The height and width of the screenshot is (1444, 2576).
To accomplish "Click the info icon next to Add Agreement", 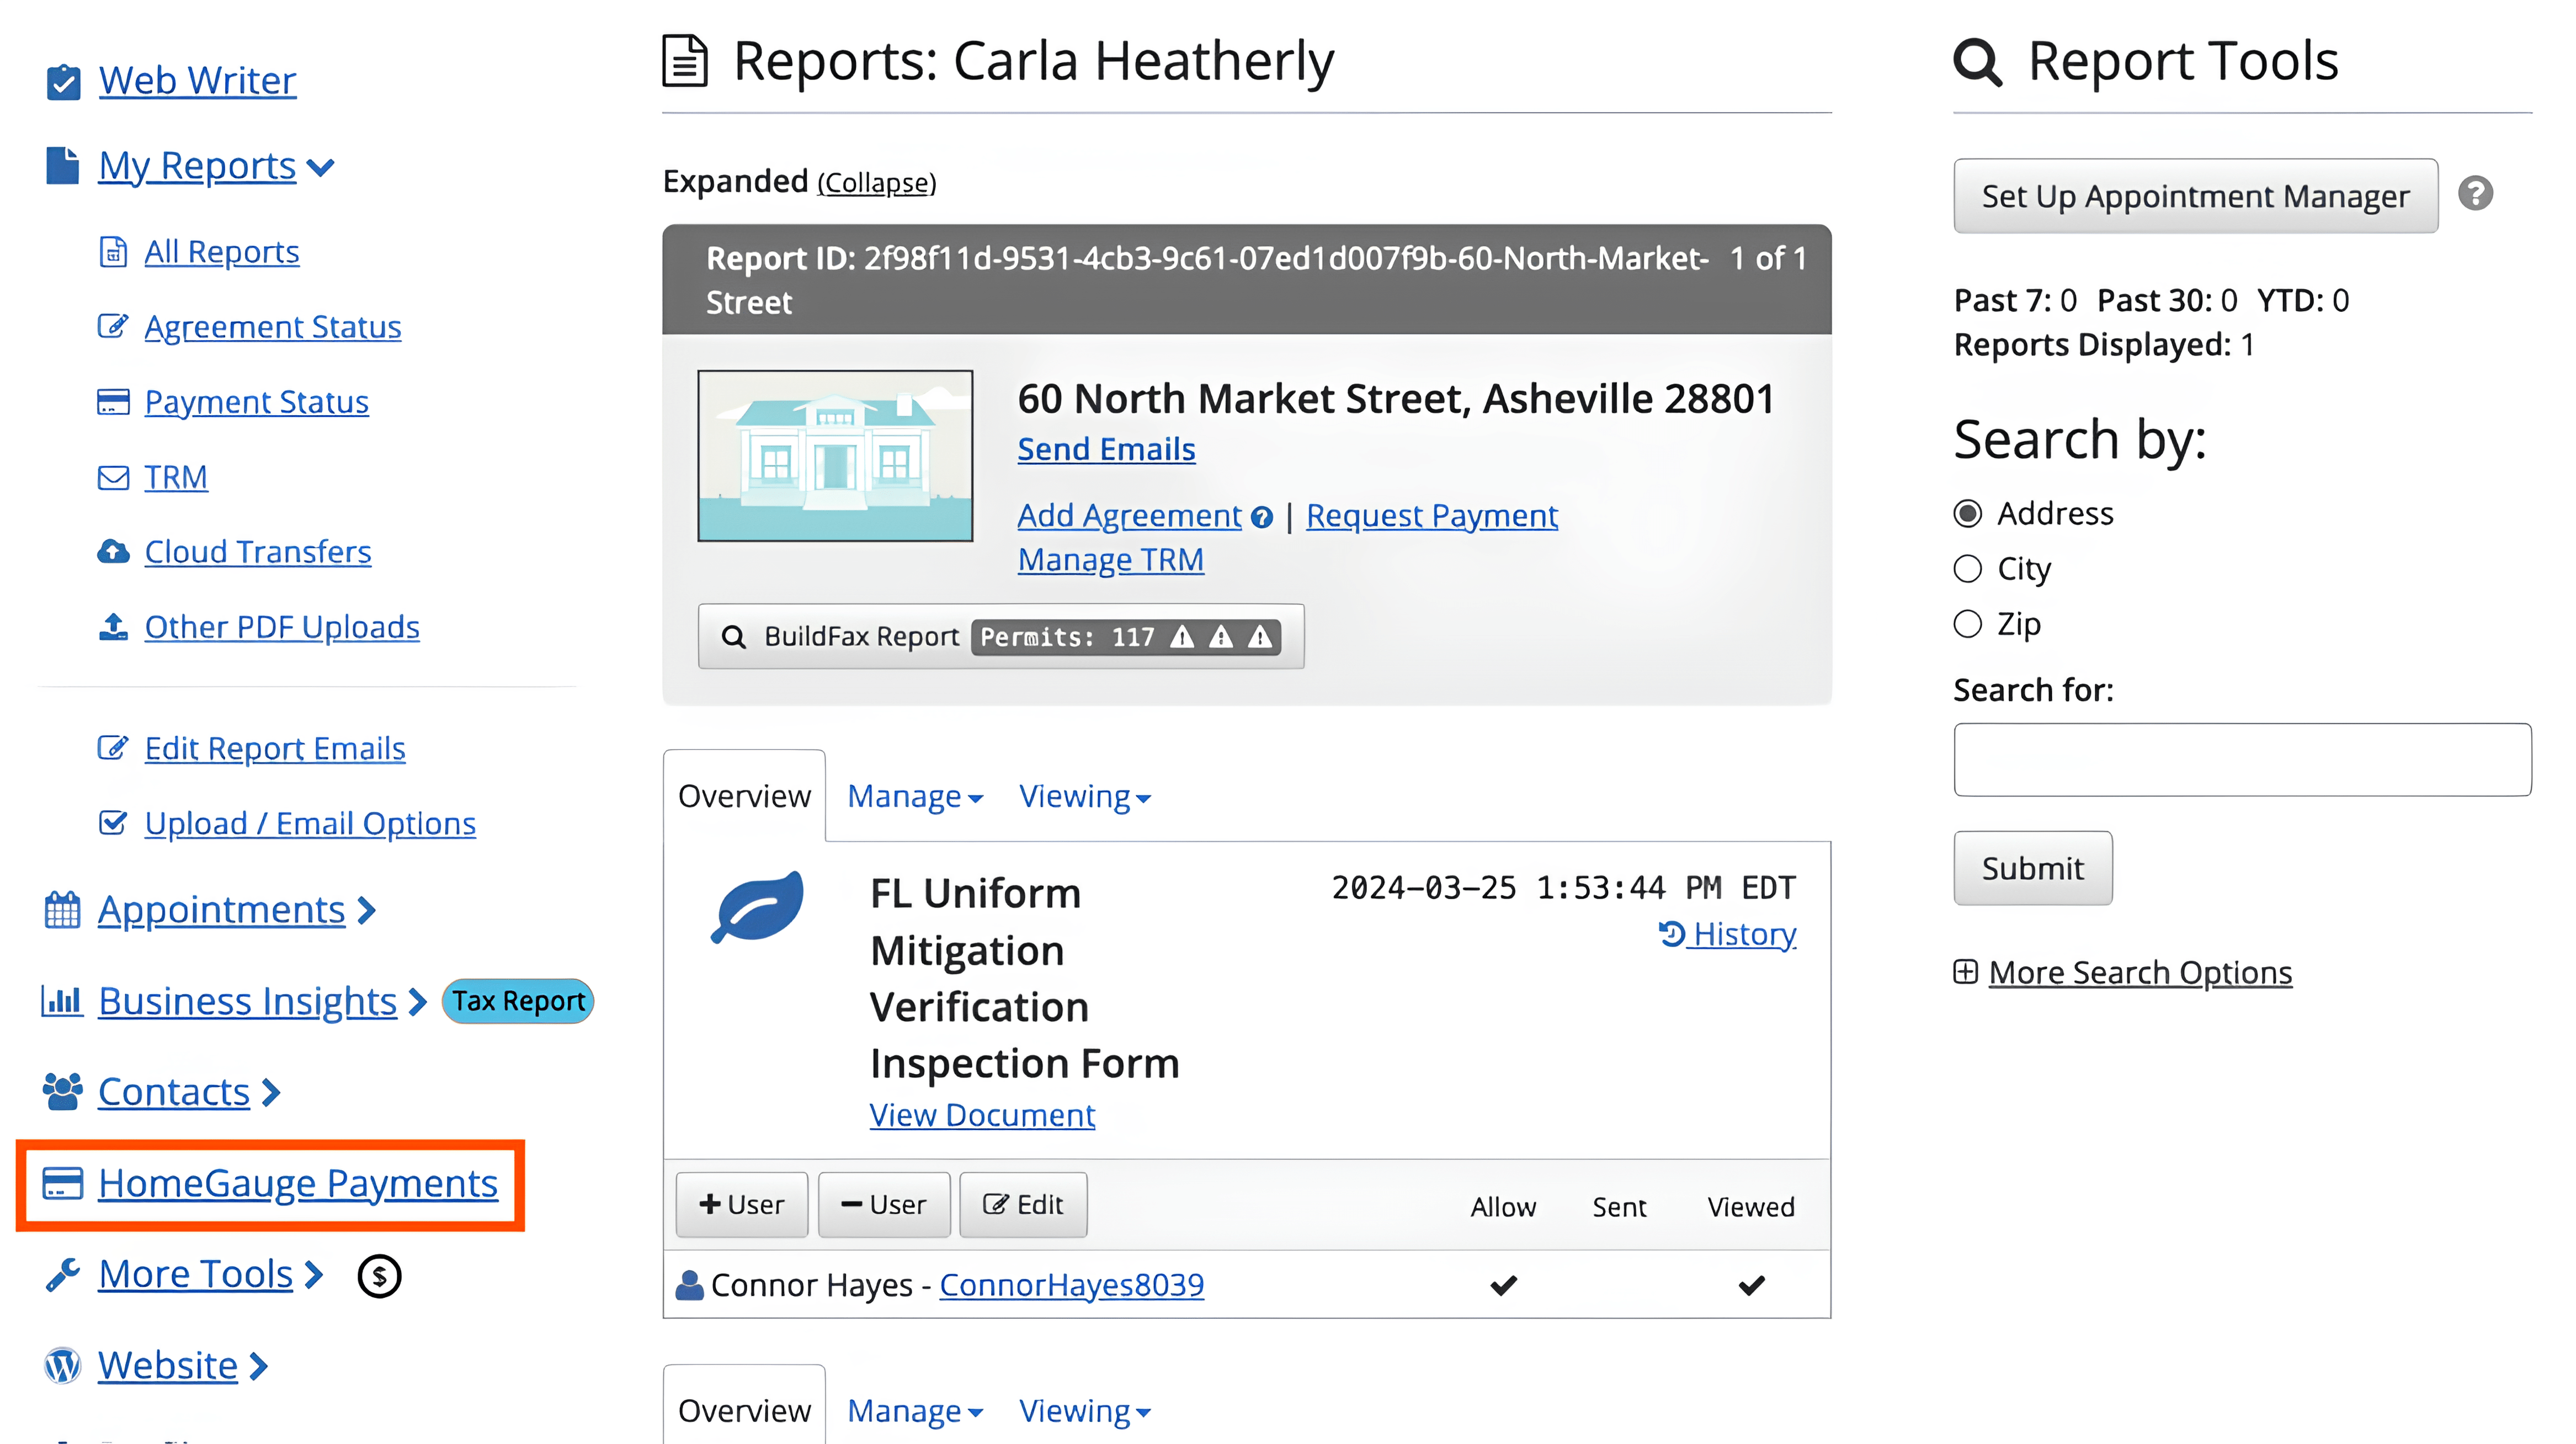I will pos(1262,517).
